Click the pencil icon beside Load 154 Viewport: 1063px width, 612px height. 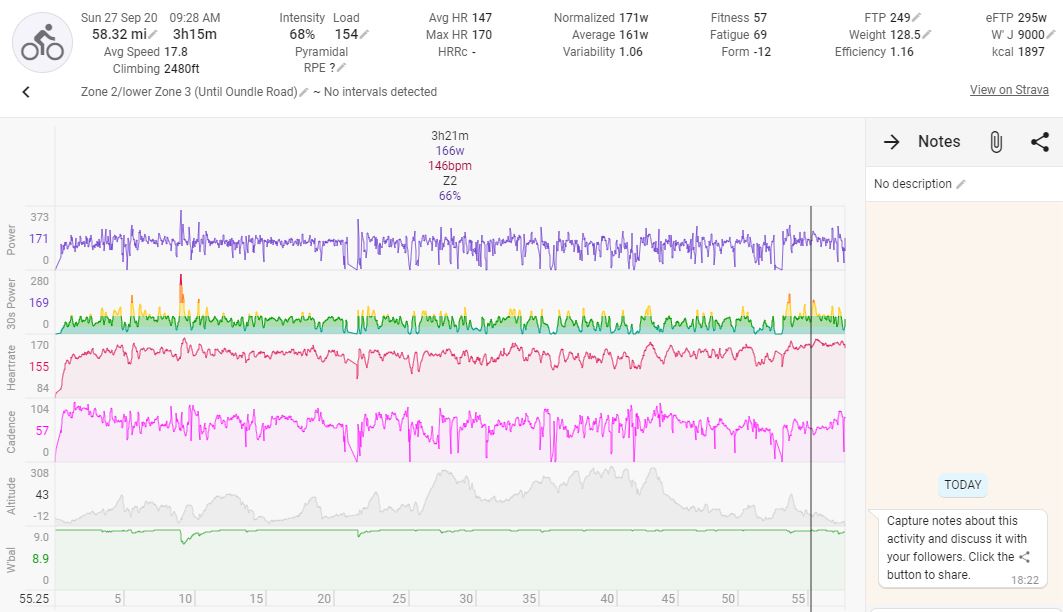tap(364, 35)
